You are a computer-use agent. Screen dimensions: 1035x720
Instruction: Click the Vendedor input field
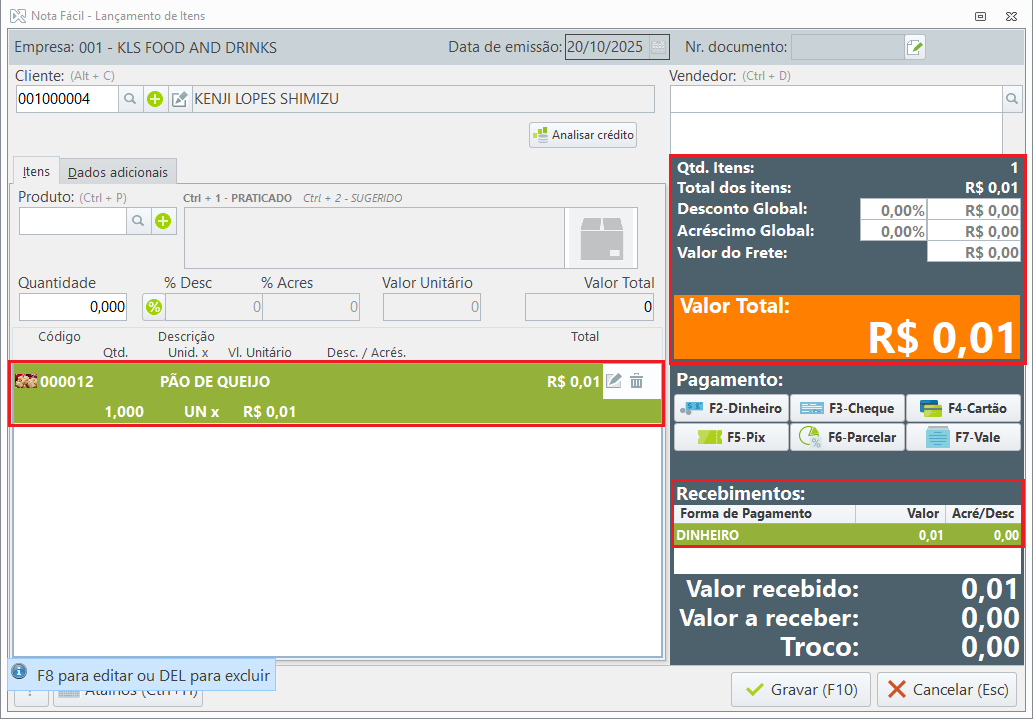836,99
